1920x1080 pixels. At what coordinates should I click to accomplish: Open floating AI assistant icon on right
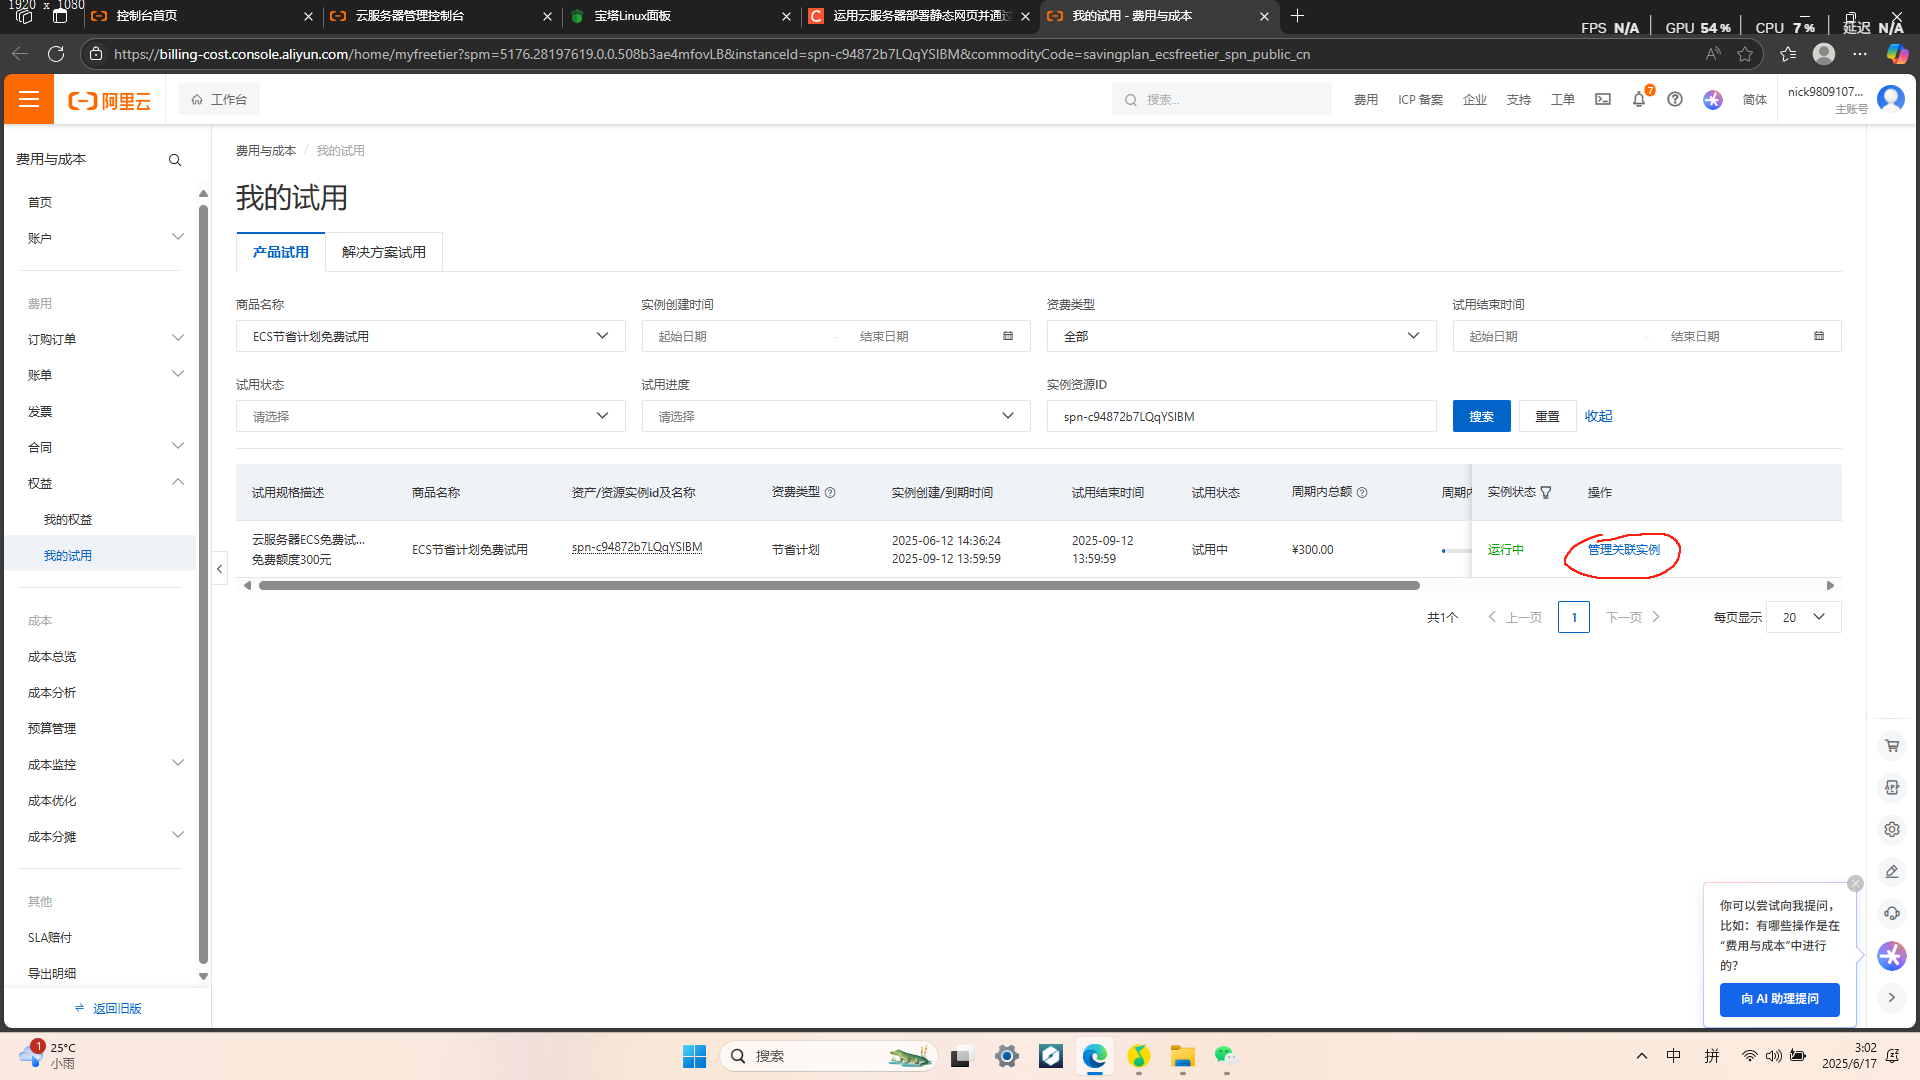tap(1892, 955)
